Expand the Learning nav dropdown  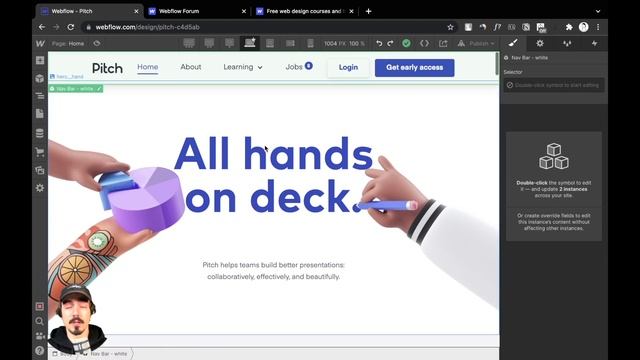243,67
